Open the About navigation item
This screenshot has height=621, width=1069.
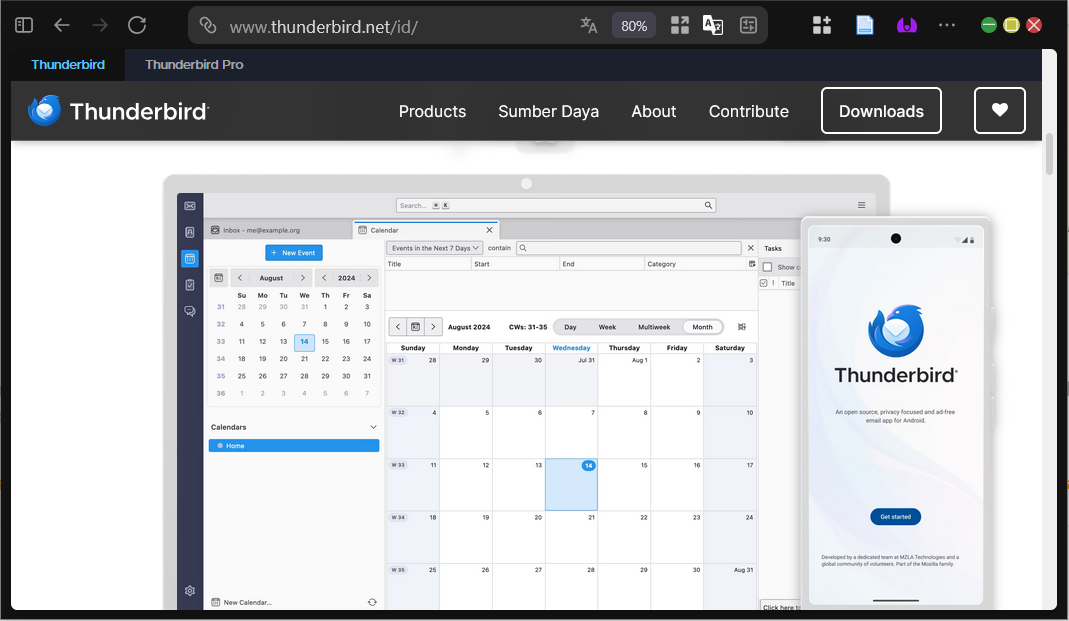tap(653, 111)
